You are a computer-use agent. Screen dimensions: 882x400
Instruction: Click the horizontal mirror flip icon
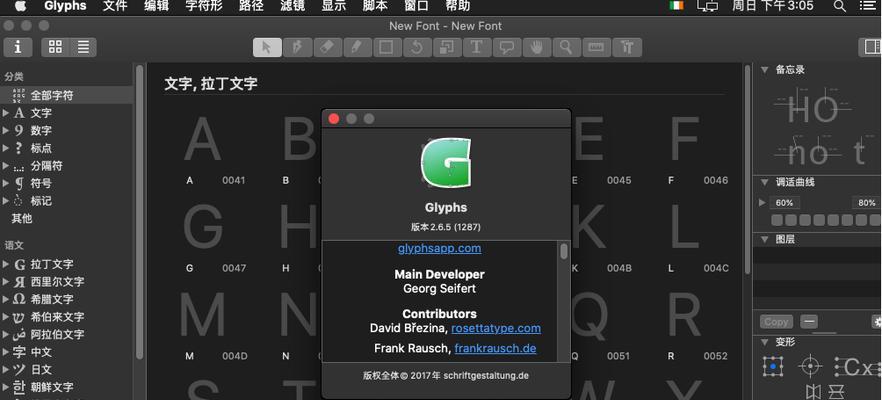click(x=813, y=392)
